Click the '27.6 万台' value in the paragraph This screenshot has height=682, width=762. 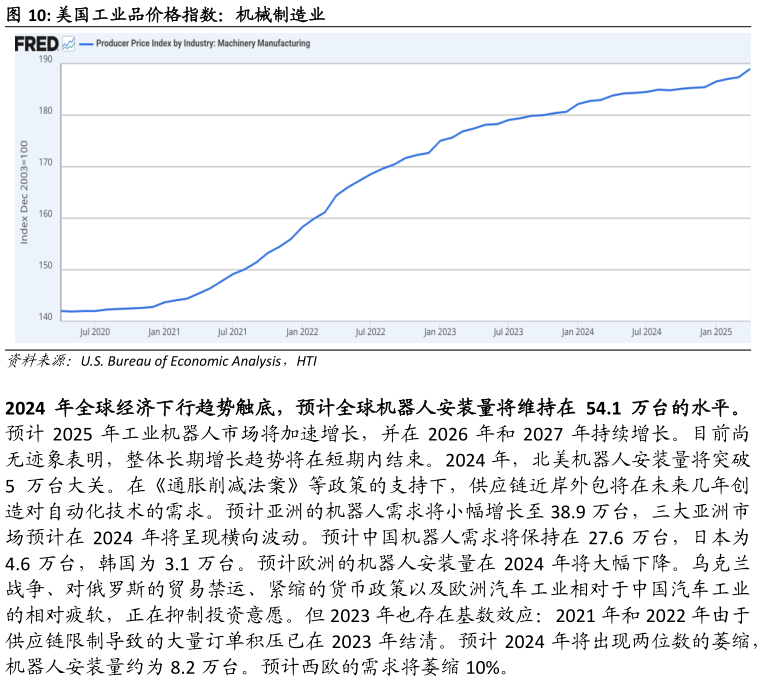[x=629, y=538]
